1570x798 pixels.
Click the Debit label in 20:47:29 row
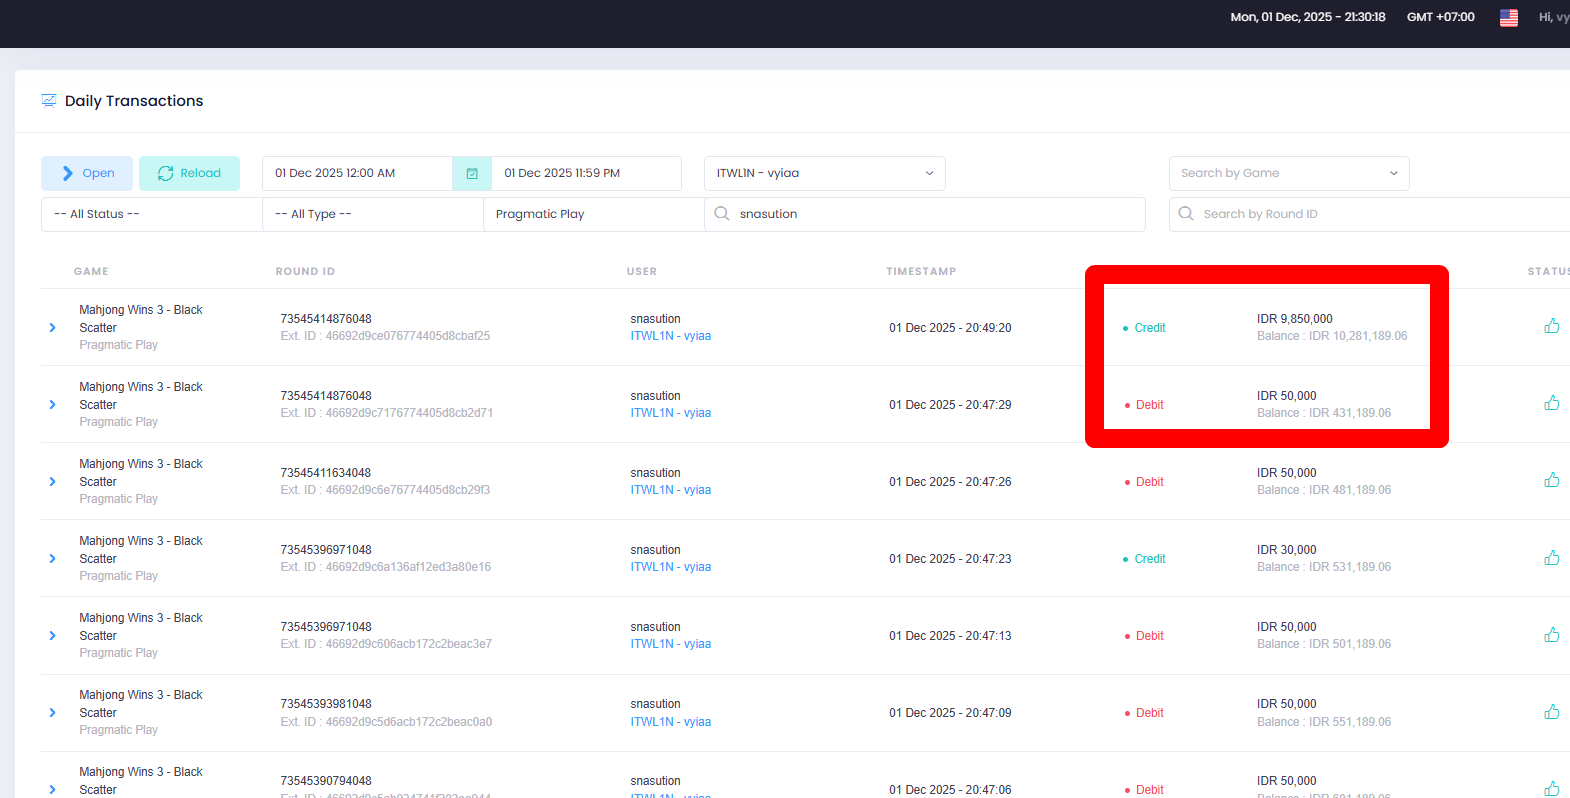pos(1149,405)
